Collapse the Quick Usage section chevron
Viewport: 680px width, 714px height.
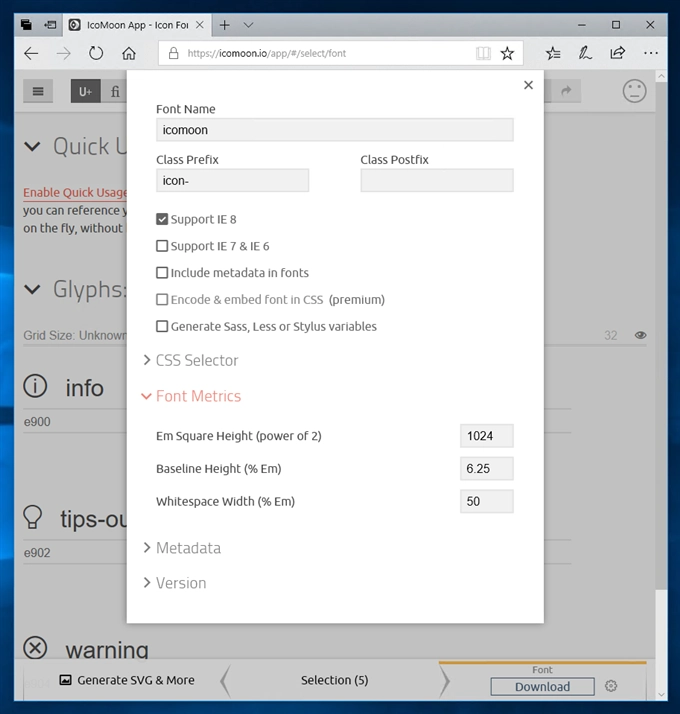32,147
